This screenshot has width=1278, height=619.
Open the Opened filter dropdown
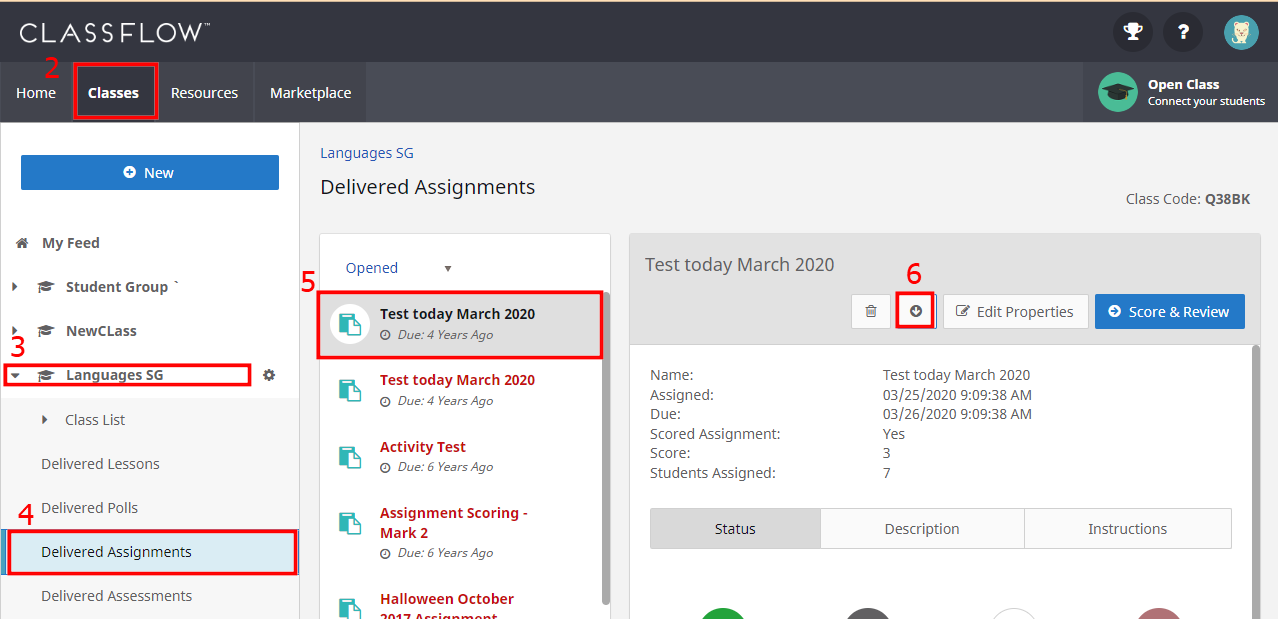click(397, 267)
